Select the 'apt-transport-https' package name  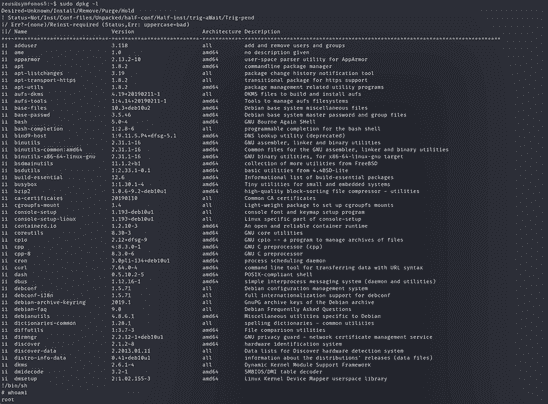pos(45,80)
